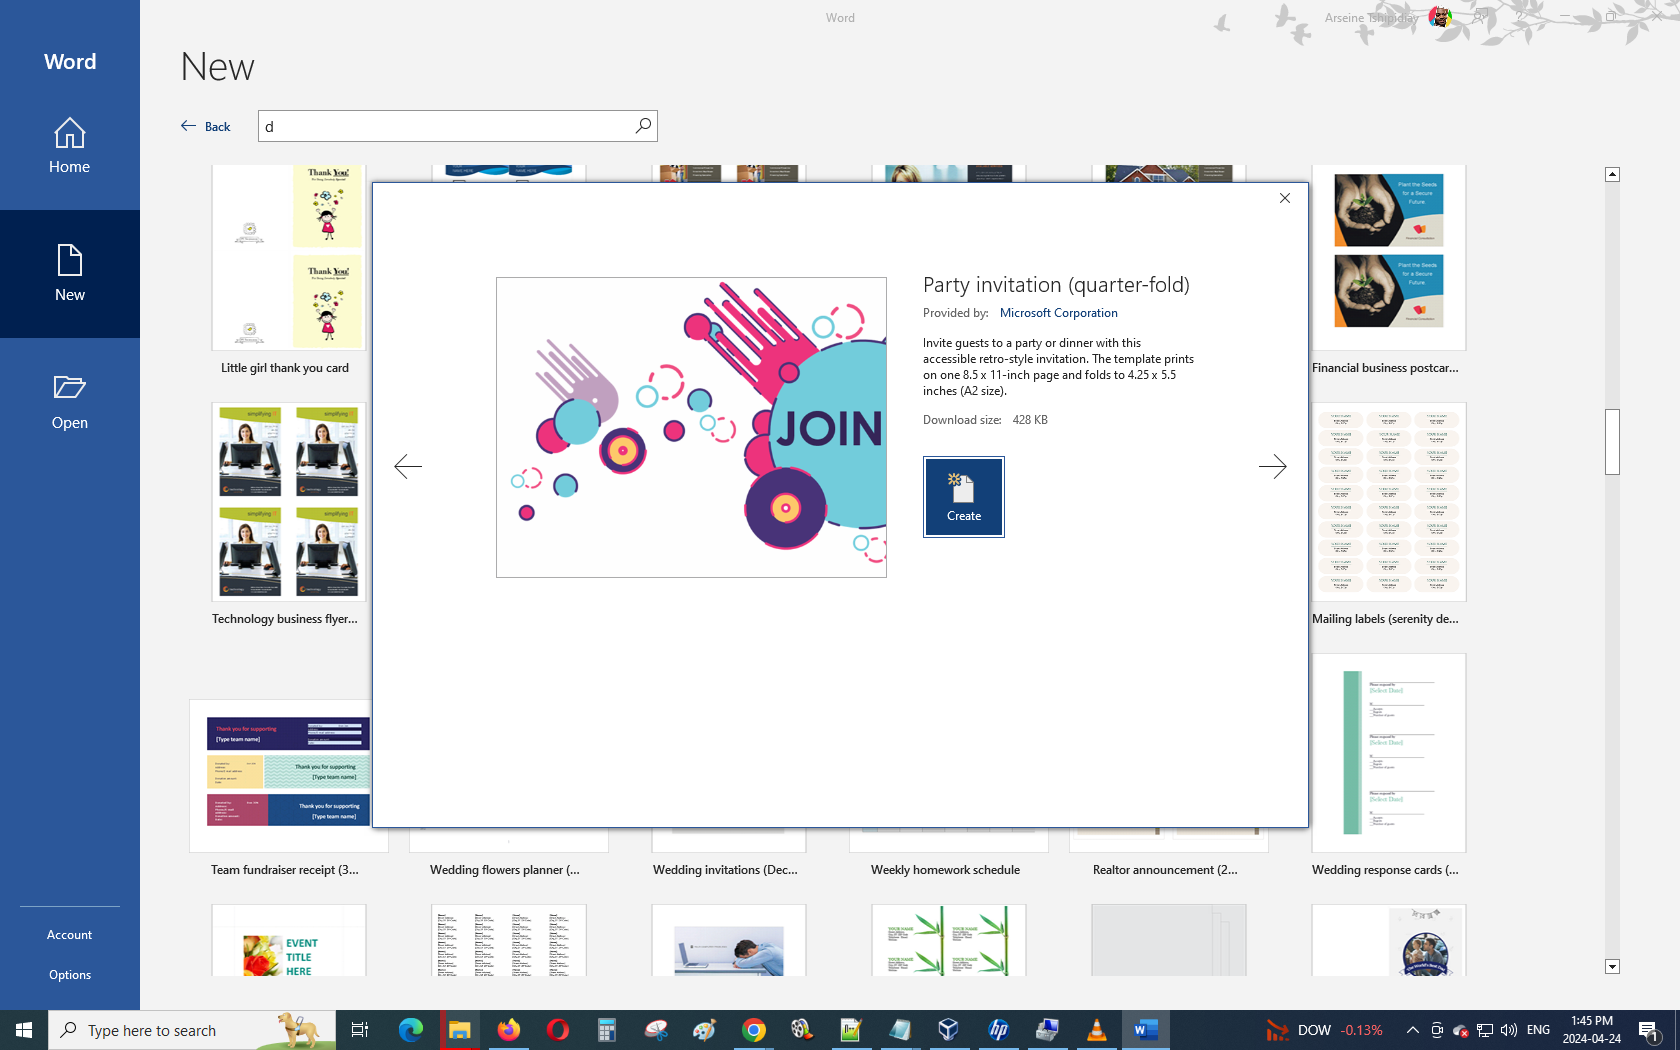
Task: Open Google Chrome from the taskbar
Action: (754, 1030)
